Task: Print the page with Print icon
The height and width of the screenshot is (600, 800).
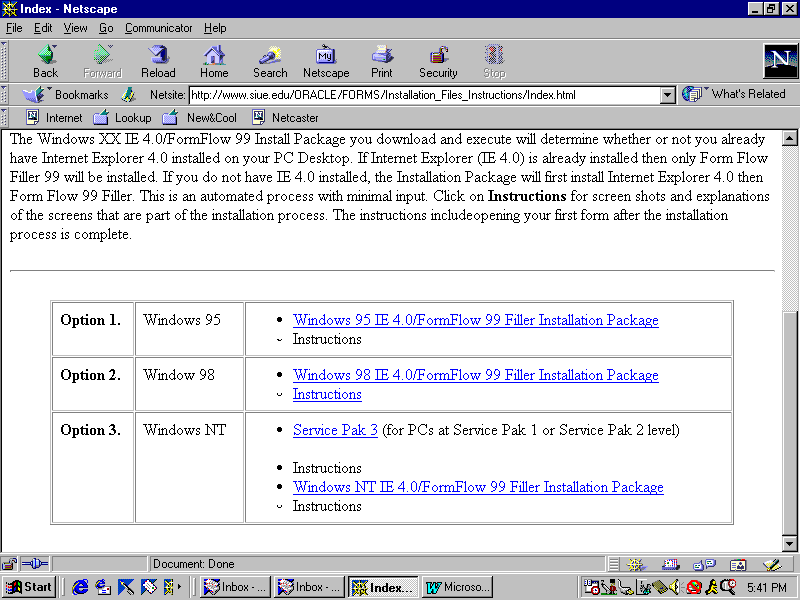Action: point(382,60)
